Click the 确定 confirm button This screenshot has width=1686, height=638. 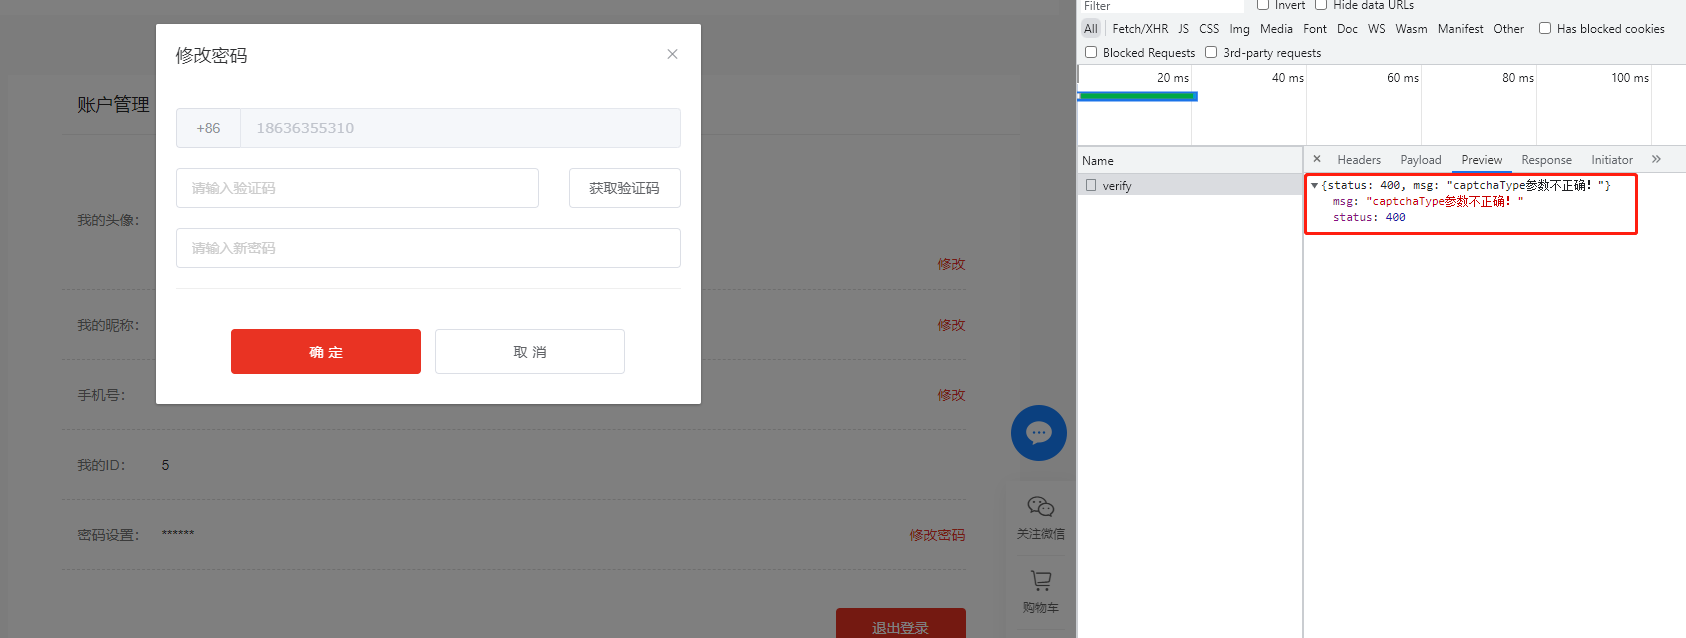tap(326, 351)
